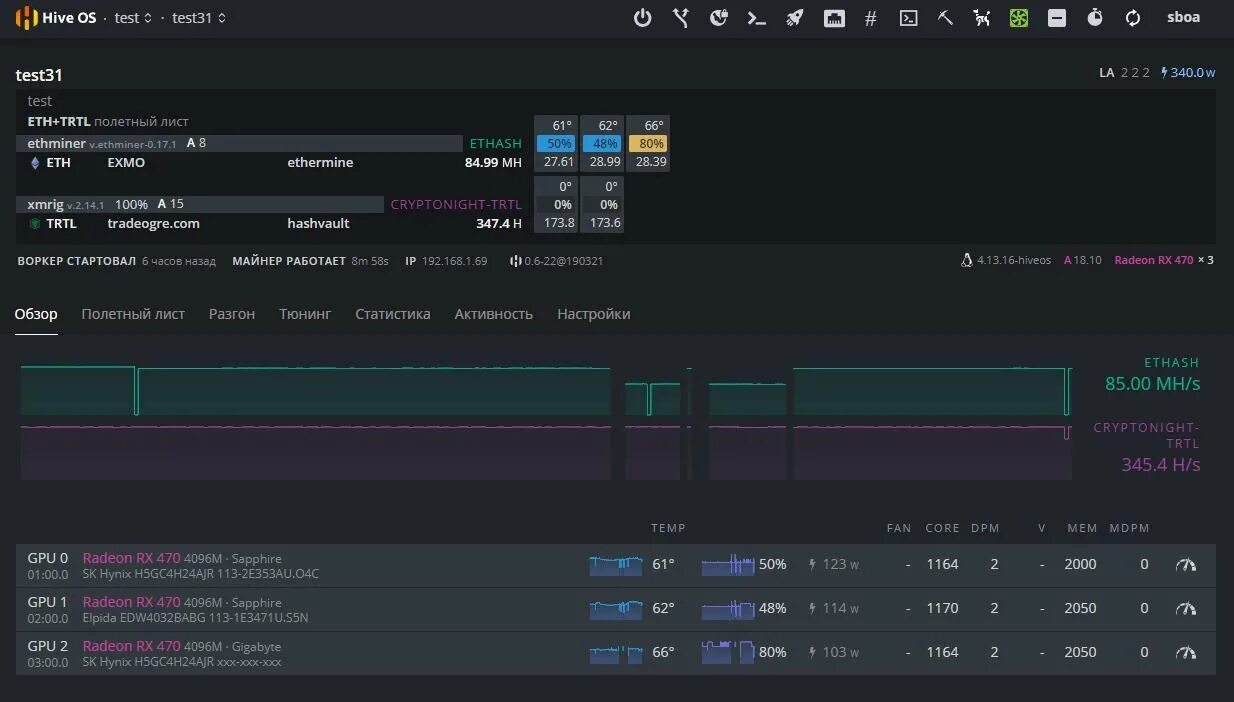Screen dimensions: 1234x702
Task: Click the yellow 80% fan badge
Action: [x=648, y=144]
